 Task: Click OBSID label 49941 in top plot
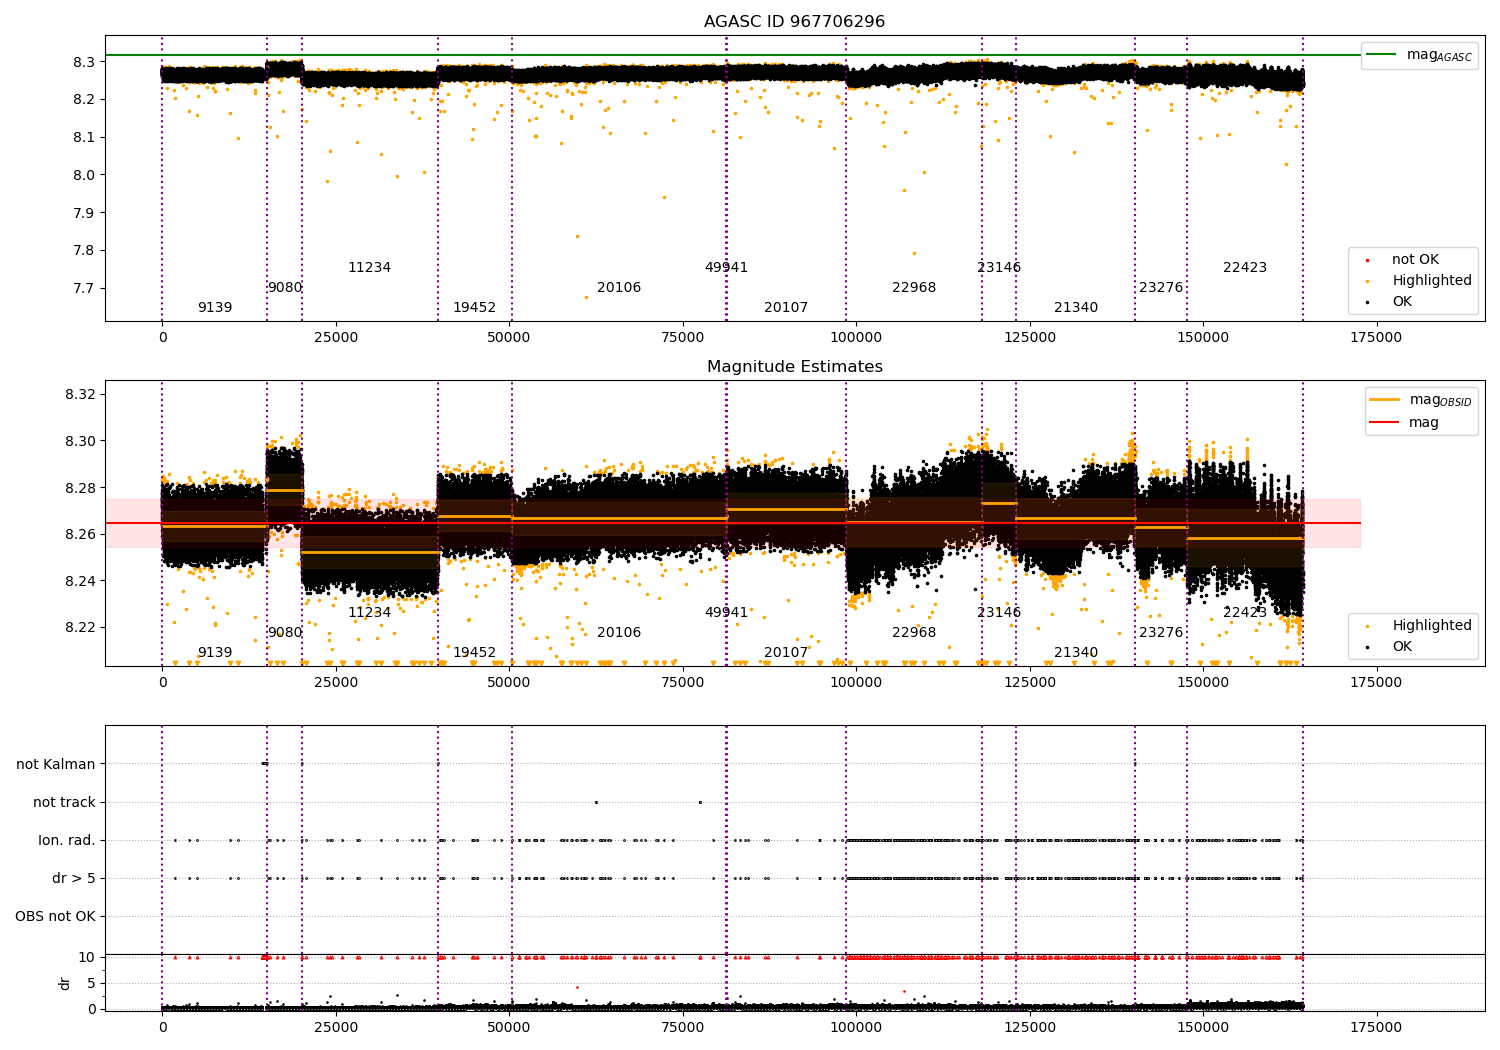click(726, 268)
